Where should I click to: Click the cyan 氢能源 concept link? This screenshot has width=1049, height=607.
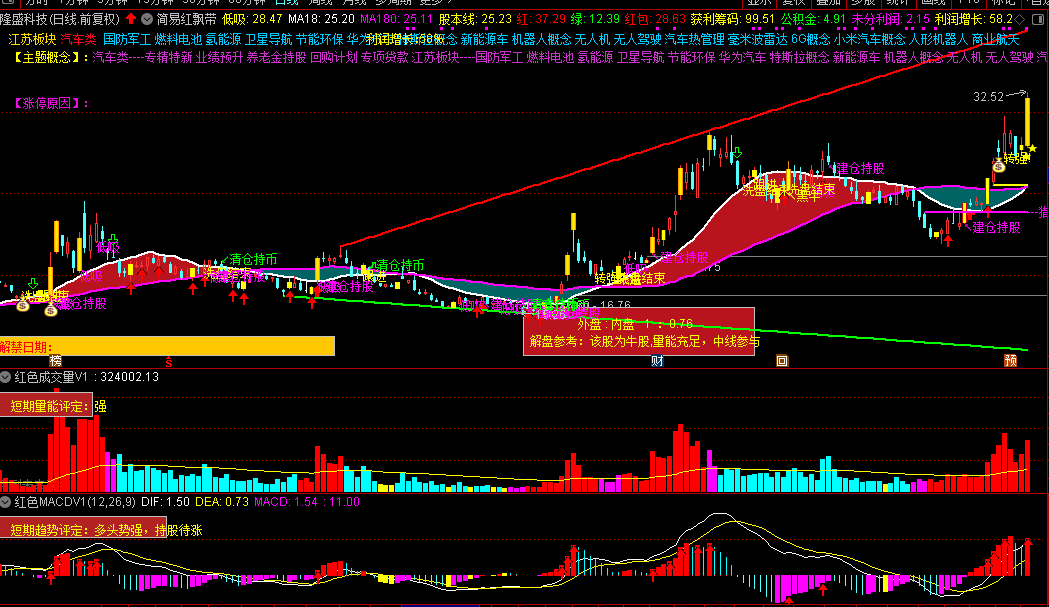[223, 39]
